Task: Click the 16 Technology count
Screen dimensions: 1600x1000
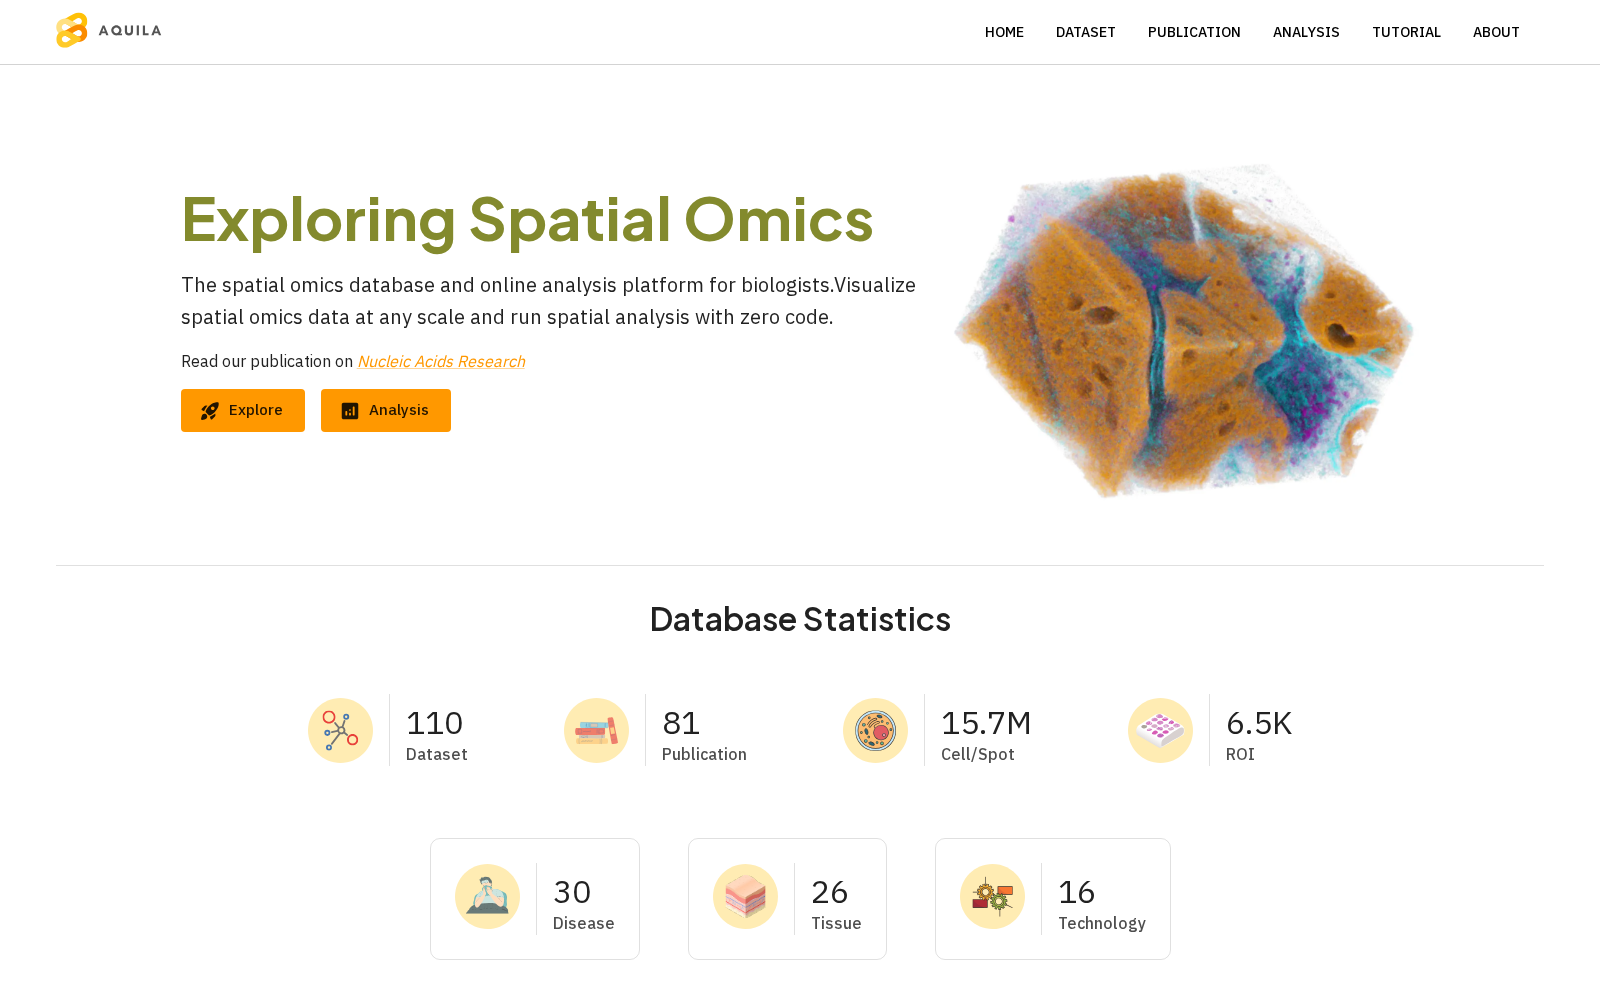Action: 1077,892
